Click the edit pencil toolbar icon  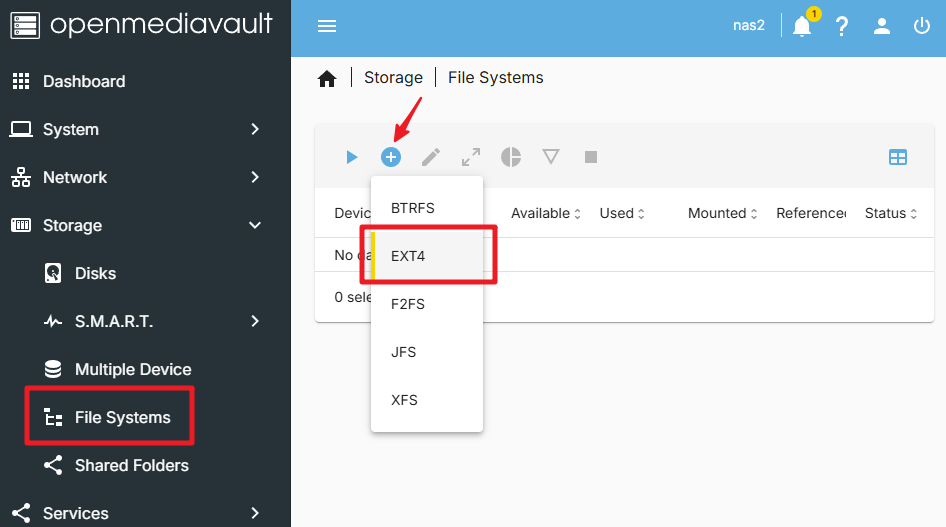(431, 157)
